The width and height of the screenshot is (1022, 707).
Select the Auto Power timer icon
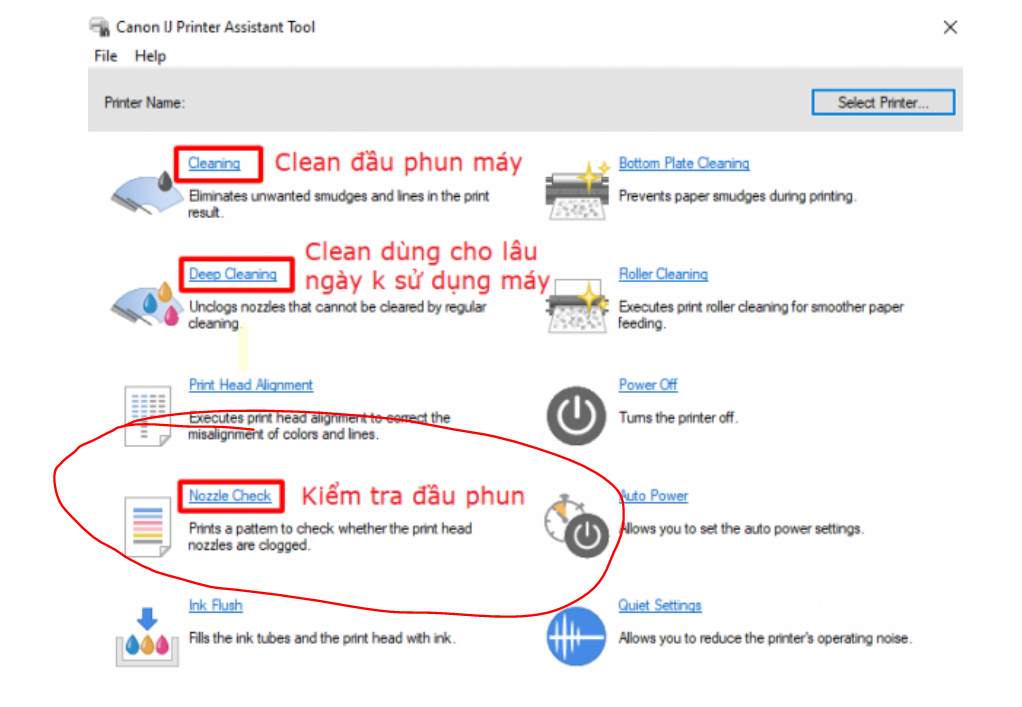tap(576, 527)
